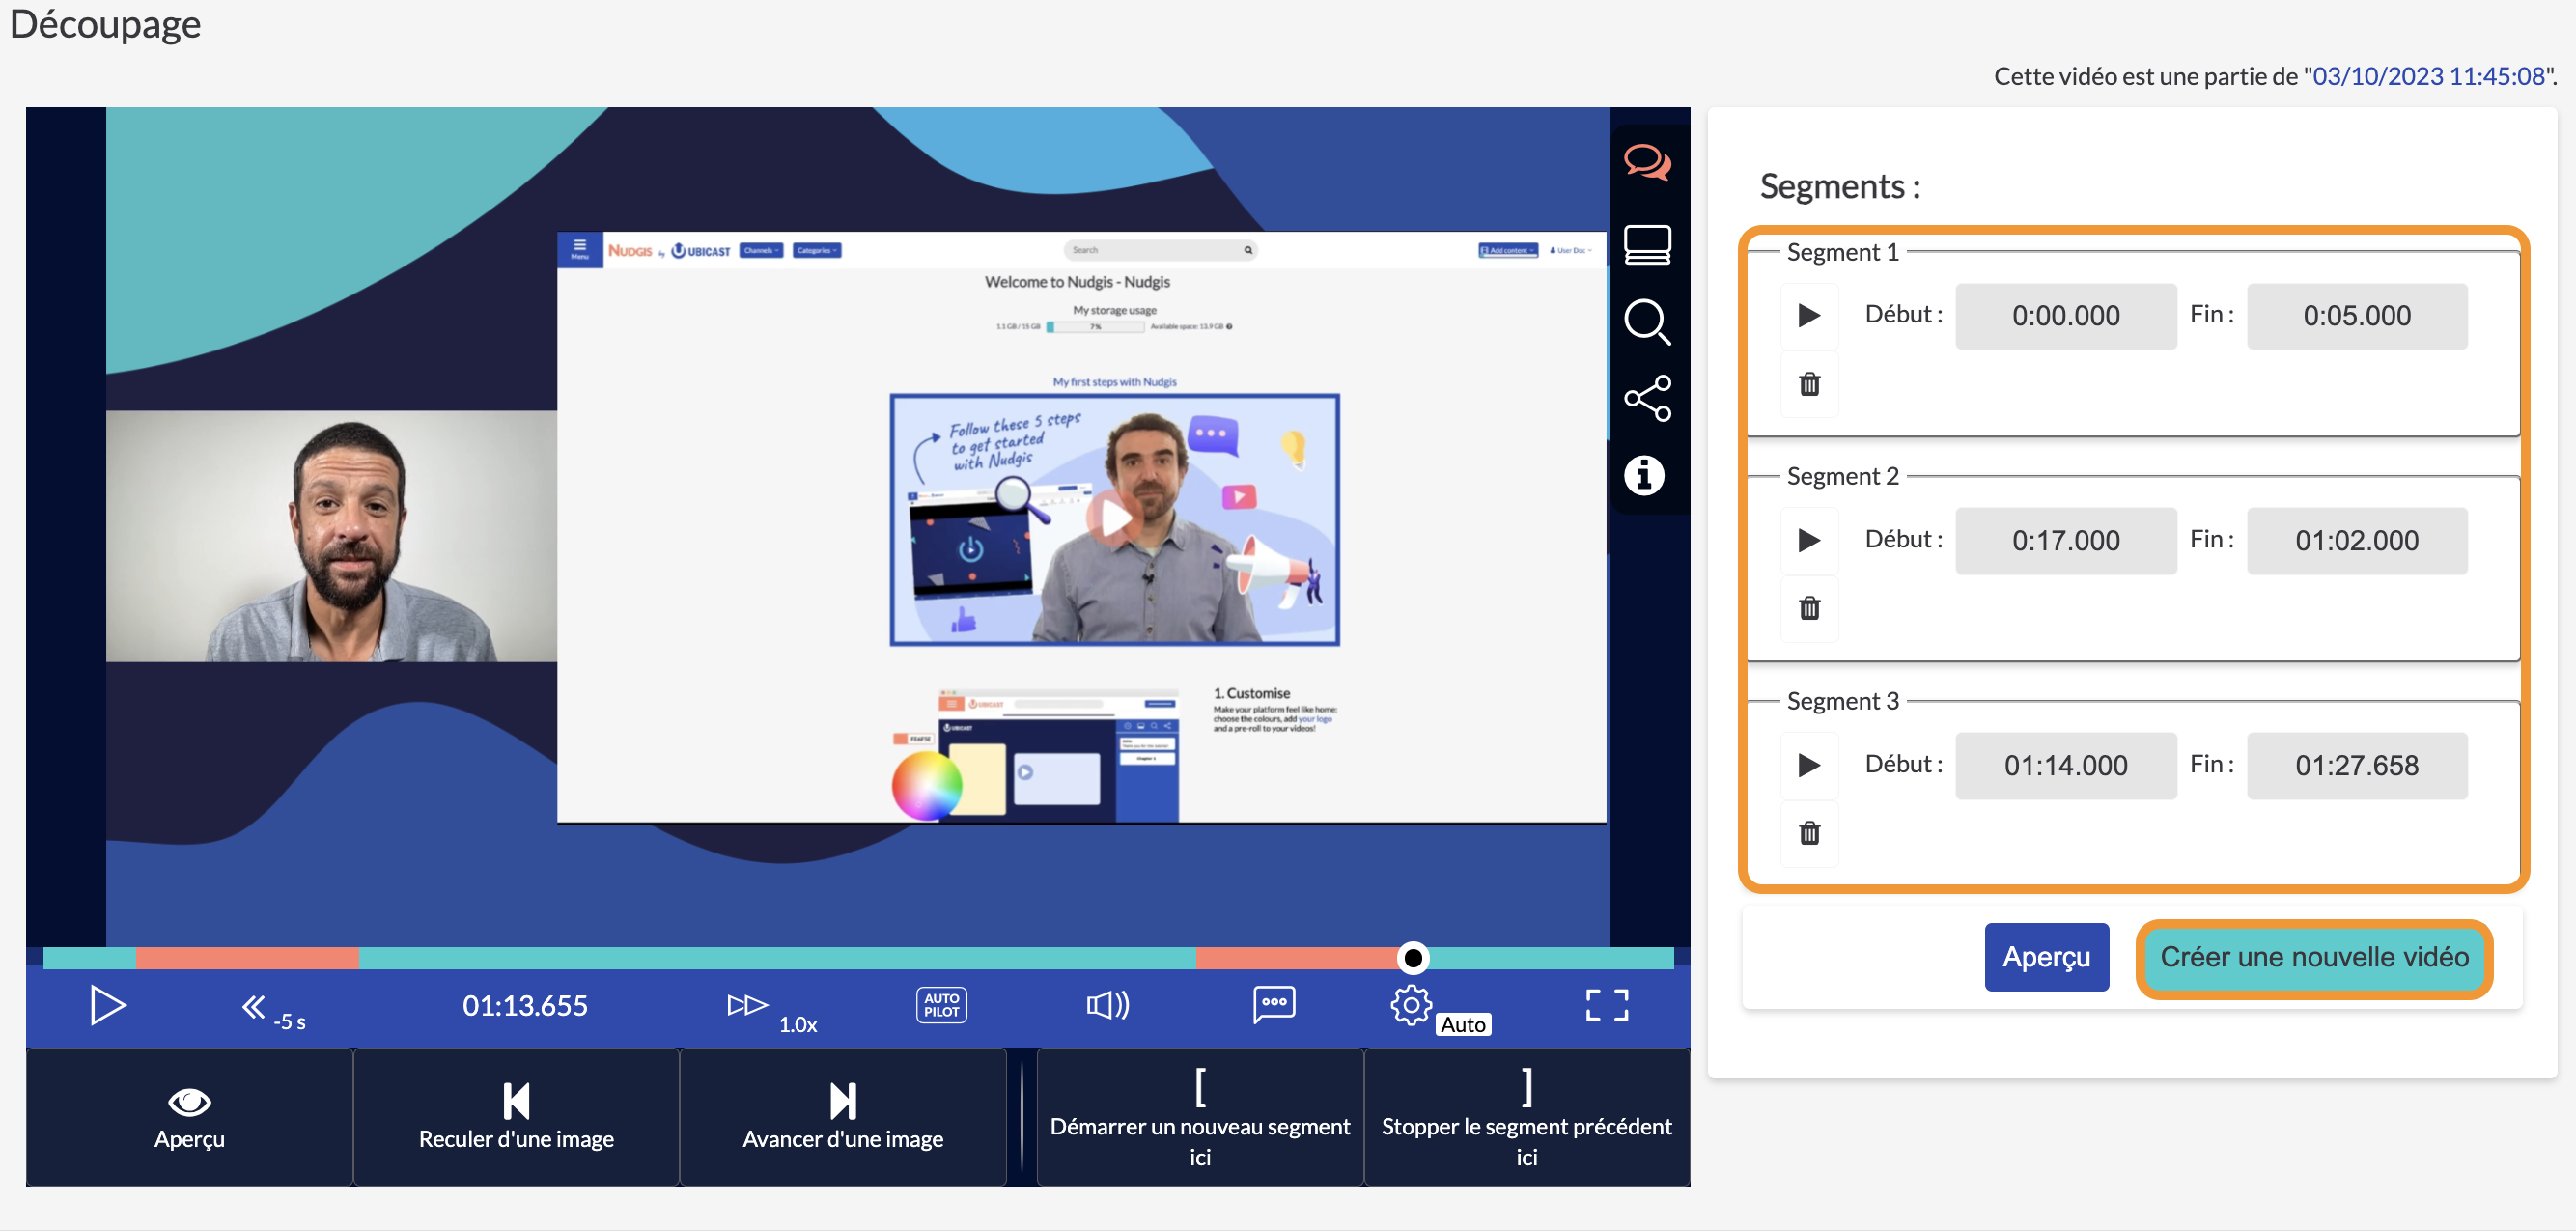Image resolution: width=2576 pixels, height=1231 pixels.
Task: Seek to first red segment on timeline
Action: pyautogui.click(x=247, y=958)
